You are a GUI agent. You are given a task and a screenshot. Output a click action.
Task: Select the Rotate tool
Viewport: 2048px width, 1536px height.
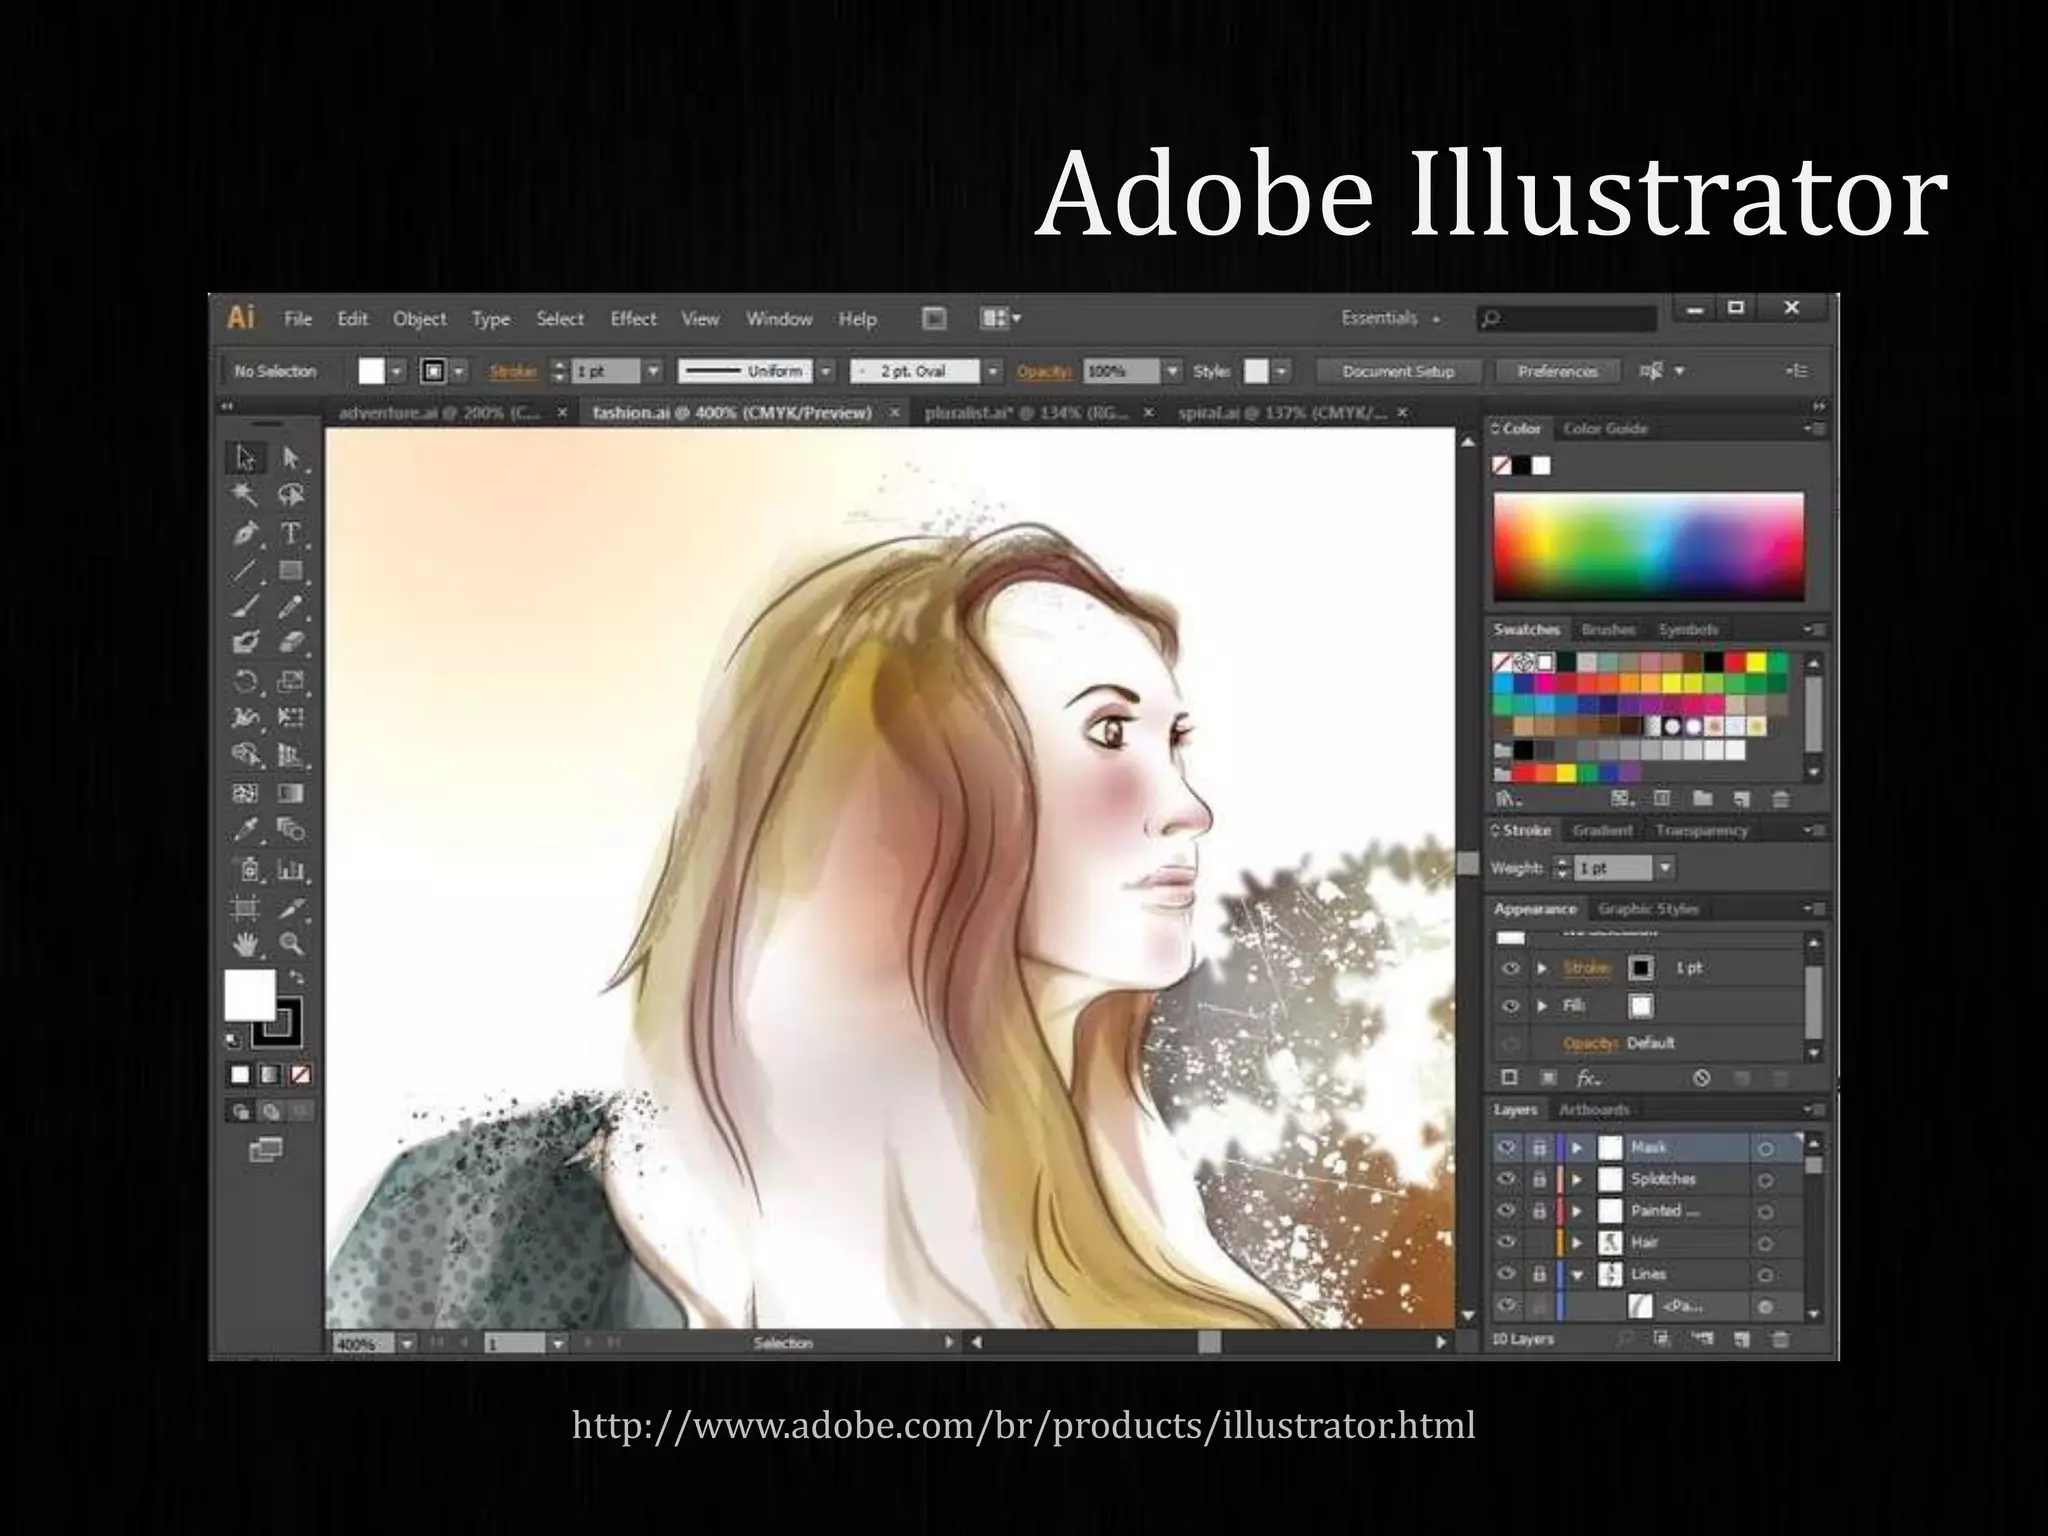(245, 682)
